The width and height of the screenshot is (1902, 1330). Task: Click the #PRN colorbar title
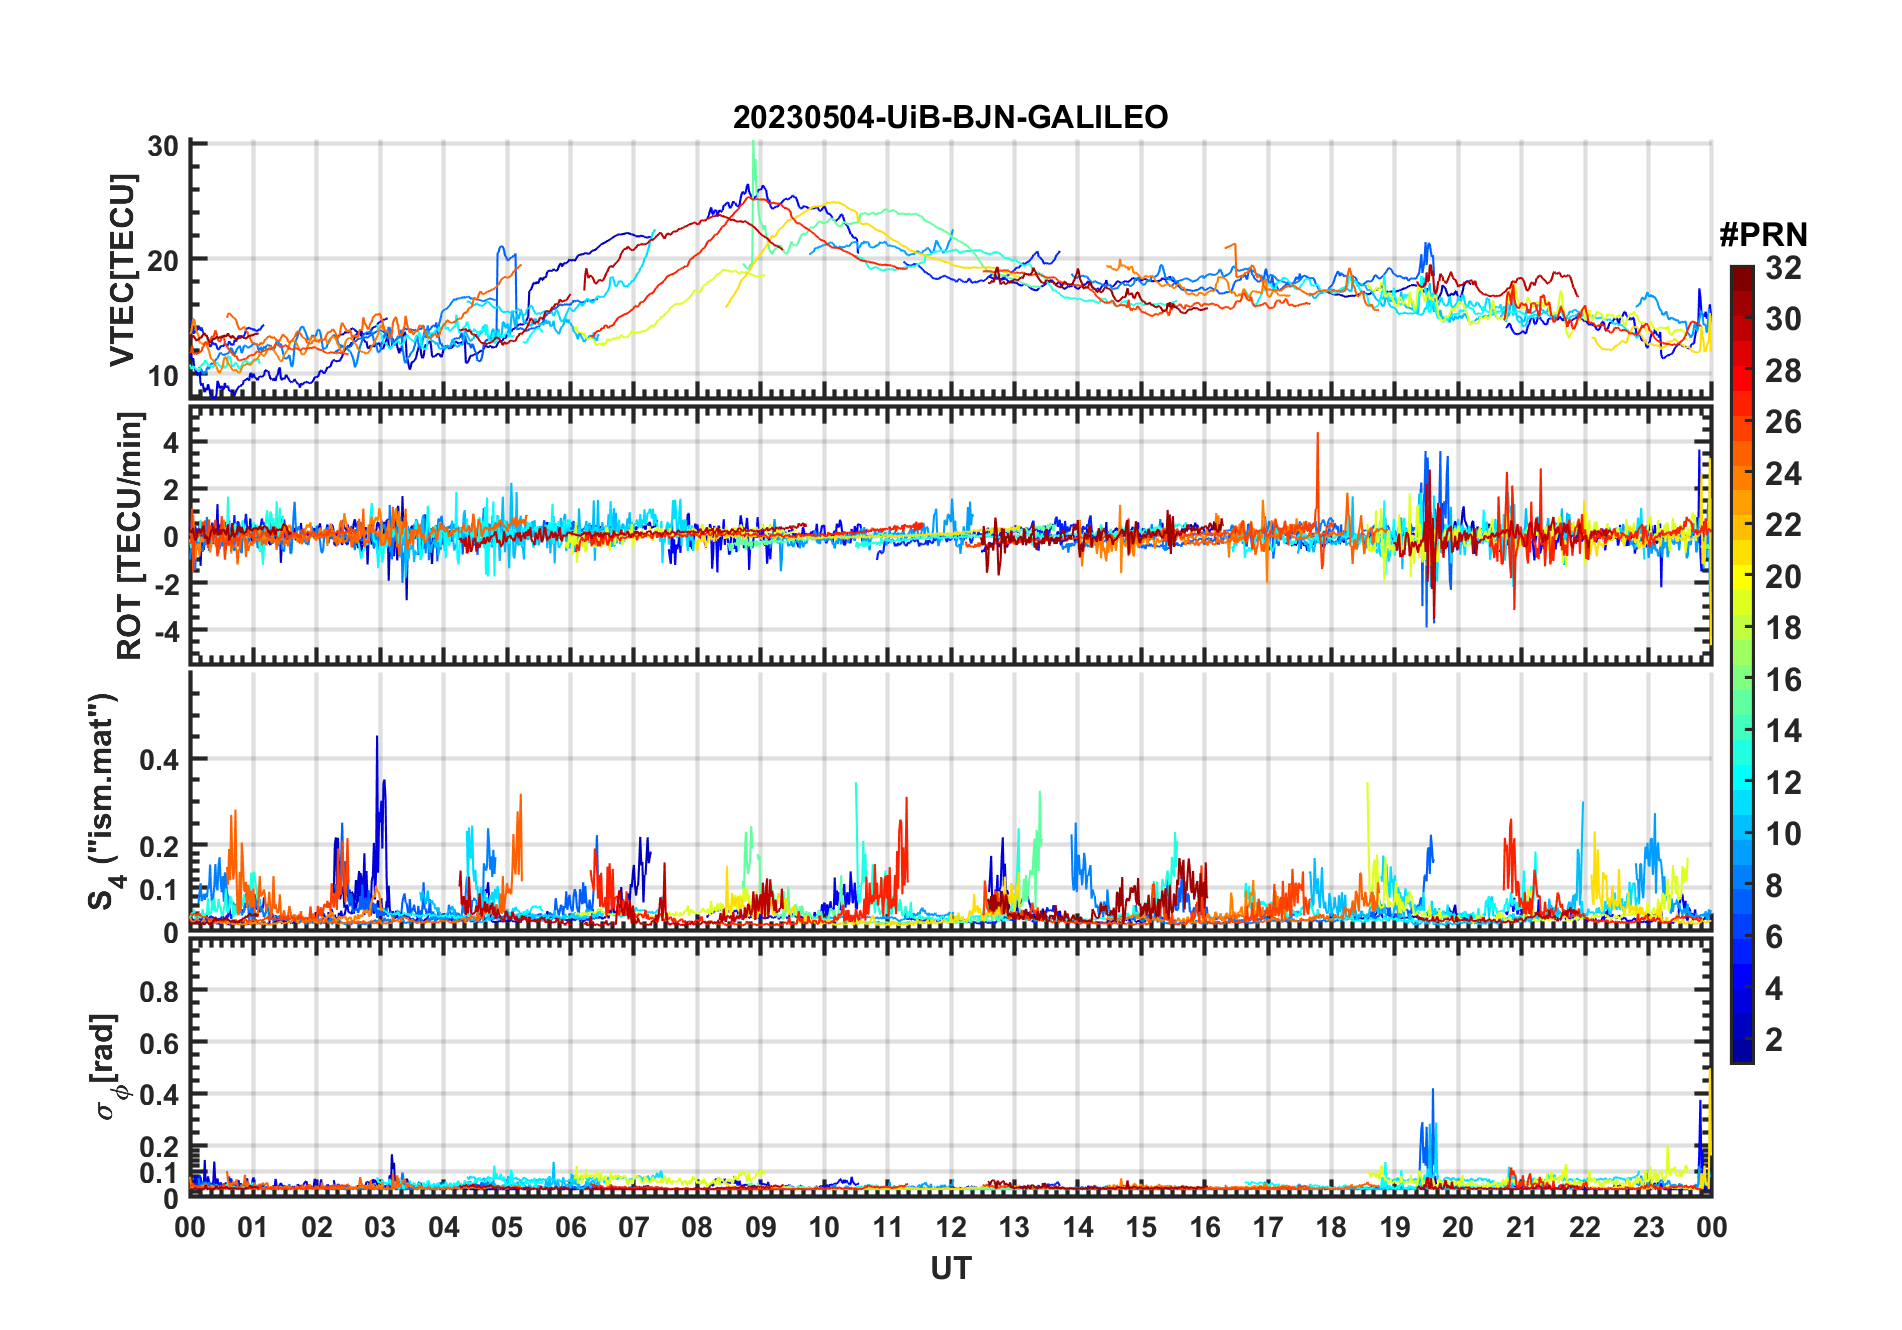tap(1763, 235)
